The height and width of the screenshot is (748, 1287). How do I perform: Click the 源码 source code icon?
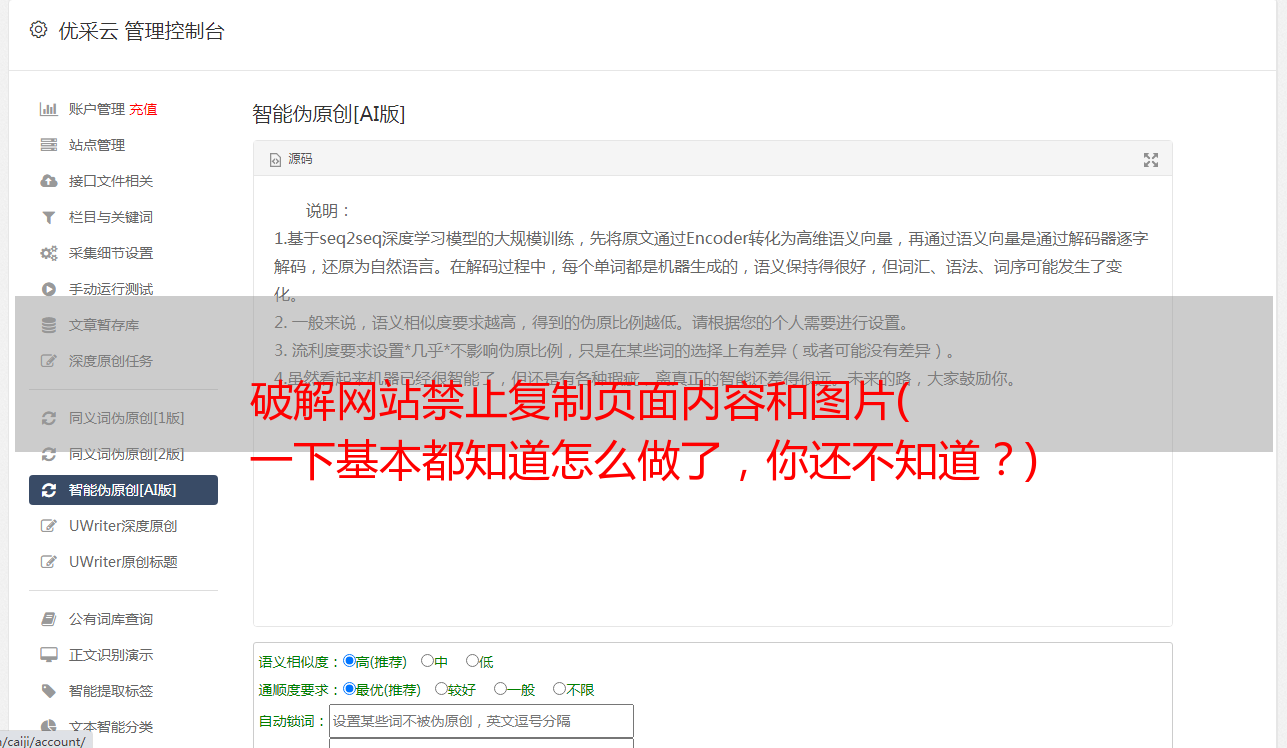tap(276, 160)
